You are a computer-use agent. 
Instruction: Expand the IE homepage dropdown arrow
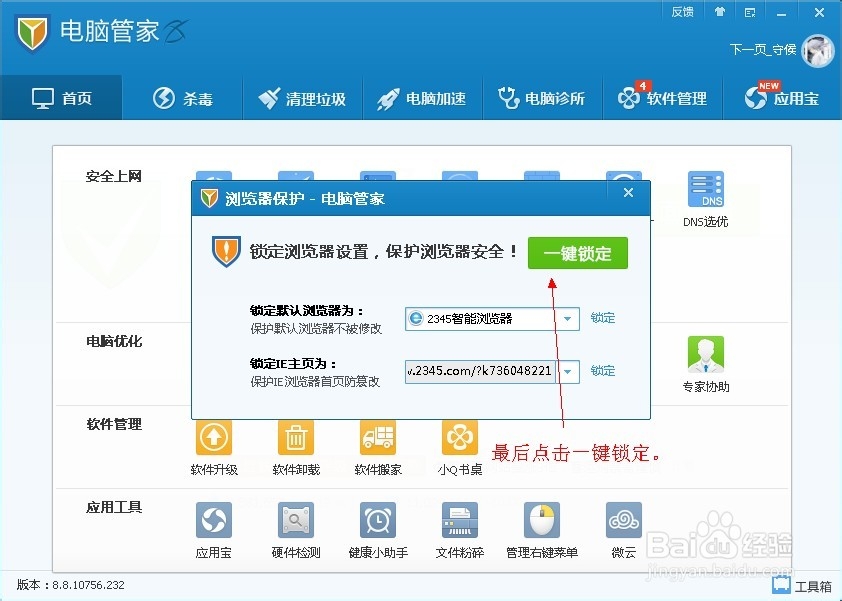pos(568,372)
